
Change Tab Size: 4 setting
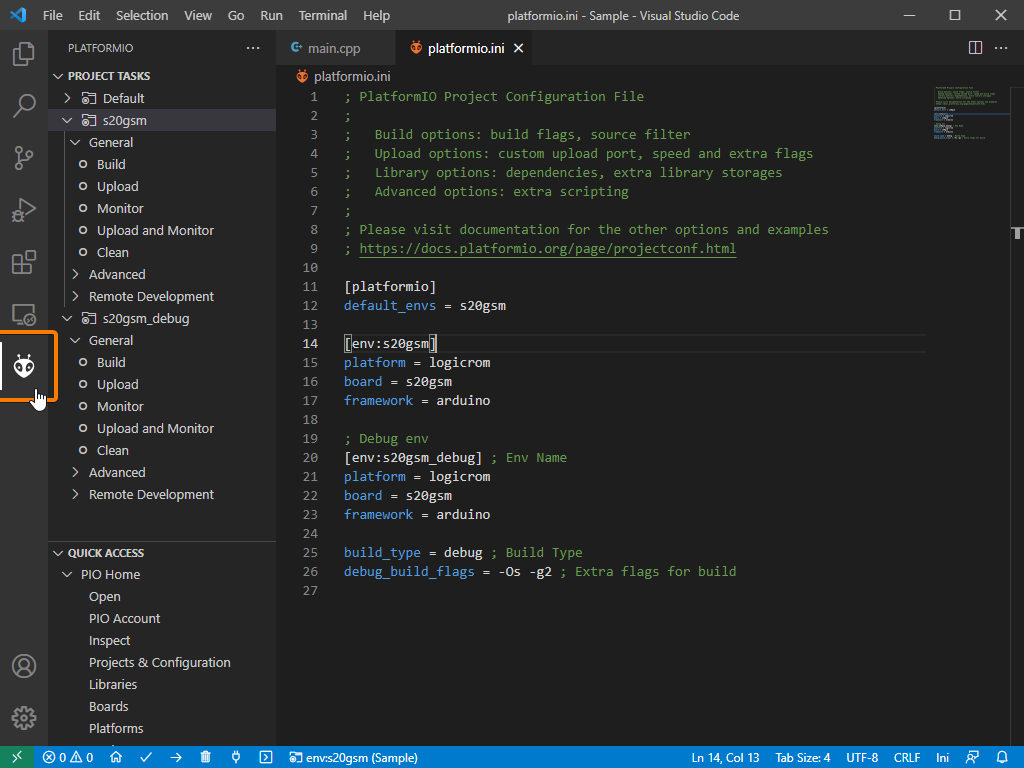[x=803, y=757]
